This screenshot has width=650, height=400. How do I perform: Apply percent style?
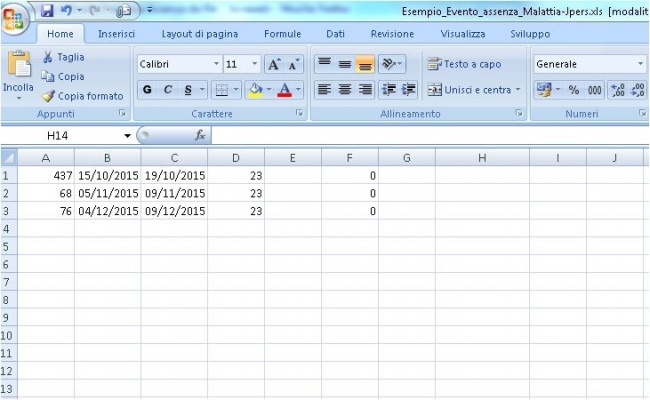[x=574, y=90]
